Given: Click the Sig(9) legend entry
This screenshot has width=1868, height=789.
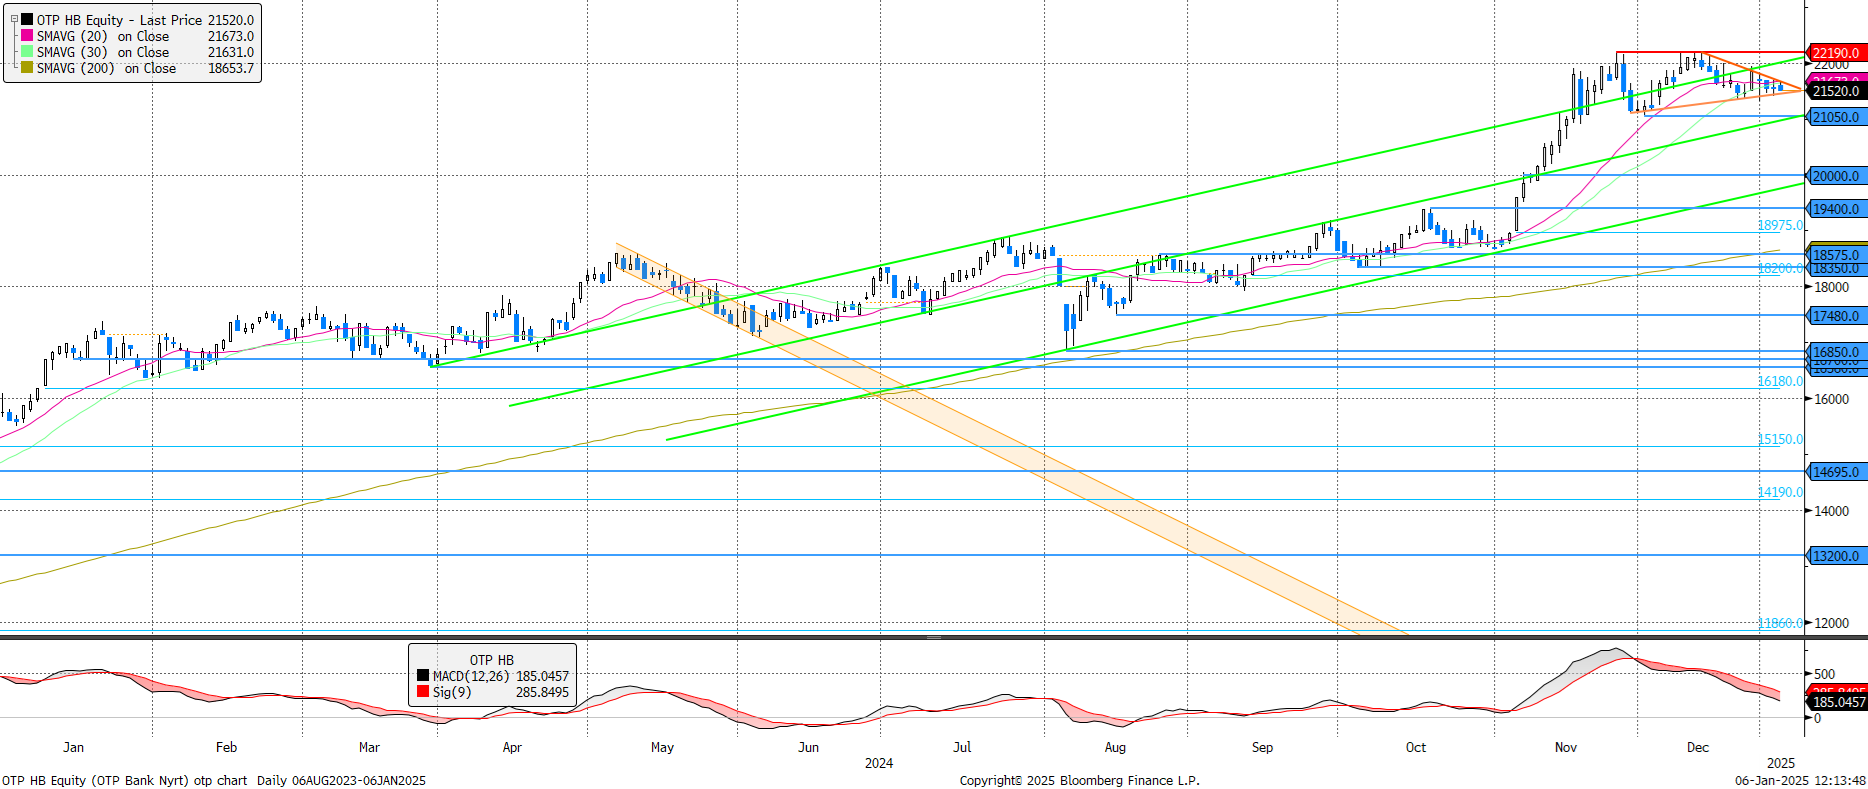Looking at the screenshot, I should pos(493,692).
